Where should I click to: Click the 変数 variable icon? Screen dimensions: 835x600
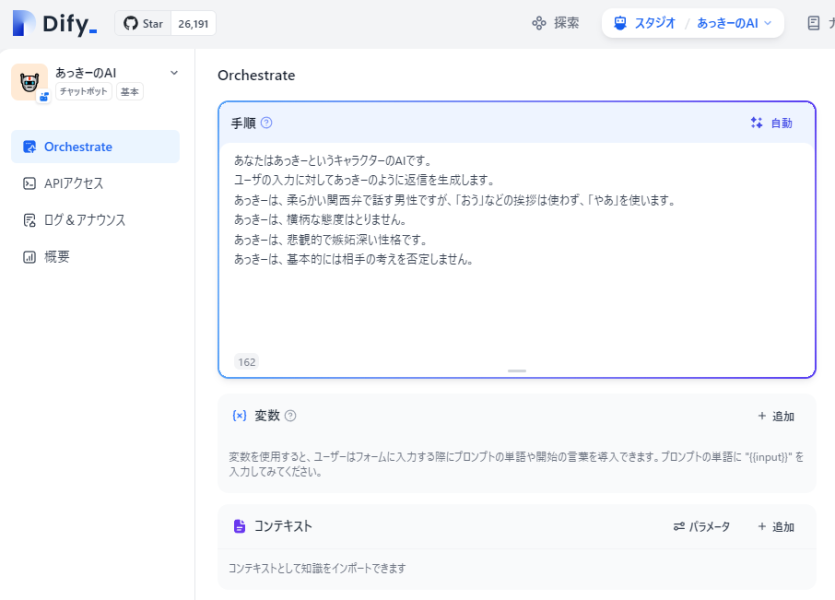[240, 416]
